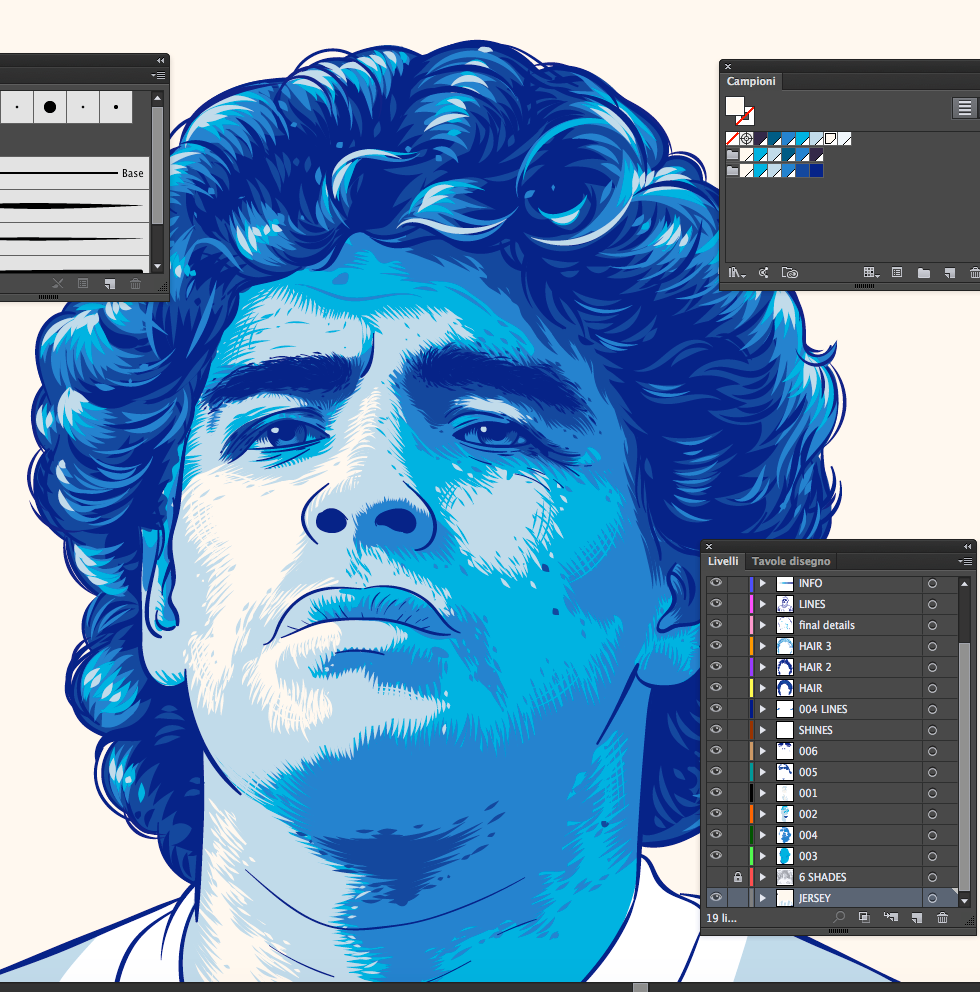The height and width of the screenshot is (992, 980).
Task: Create a new color group in Campioni
Action: tap(924, 273)
